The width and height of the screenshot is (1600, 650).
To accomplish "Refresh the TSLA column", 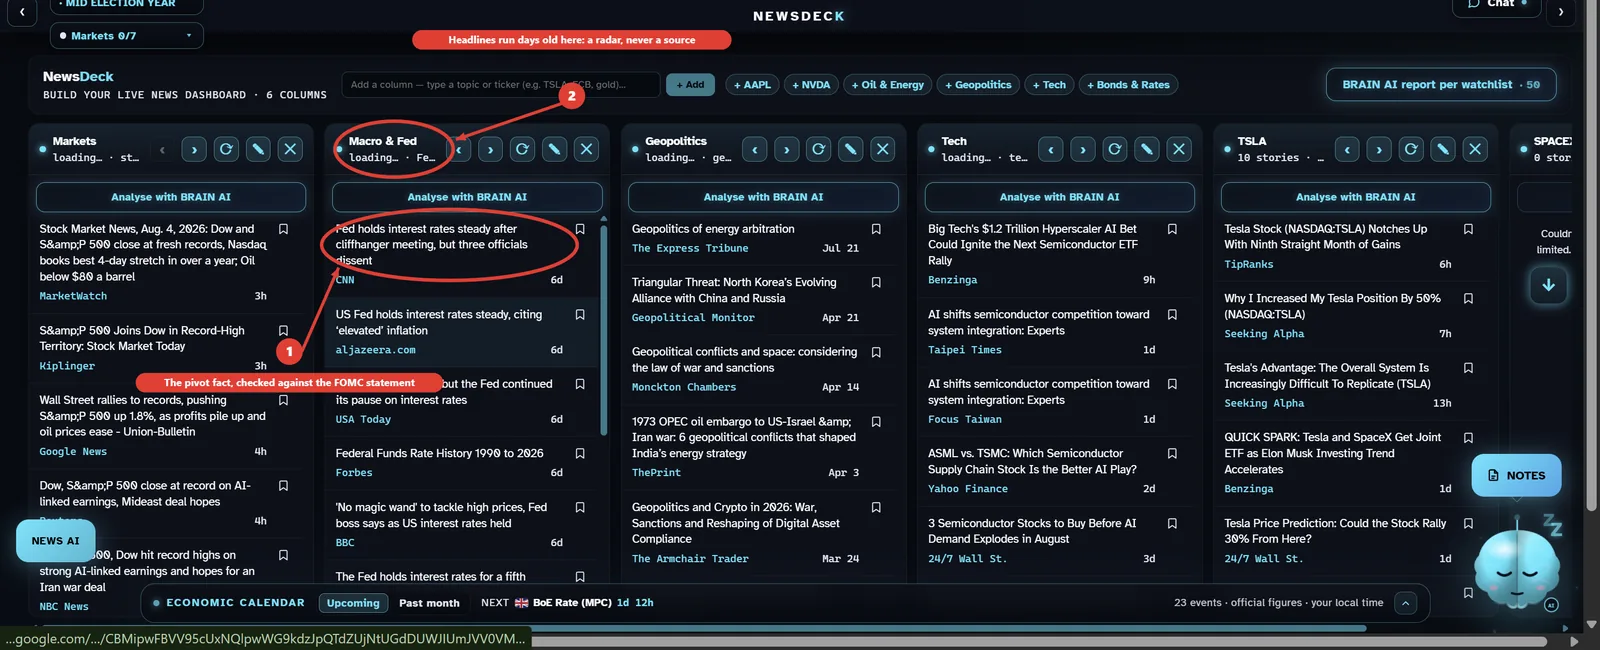I will pos(1411,149).
